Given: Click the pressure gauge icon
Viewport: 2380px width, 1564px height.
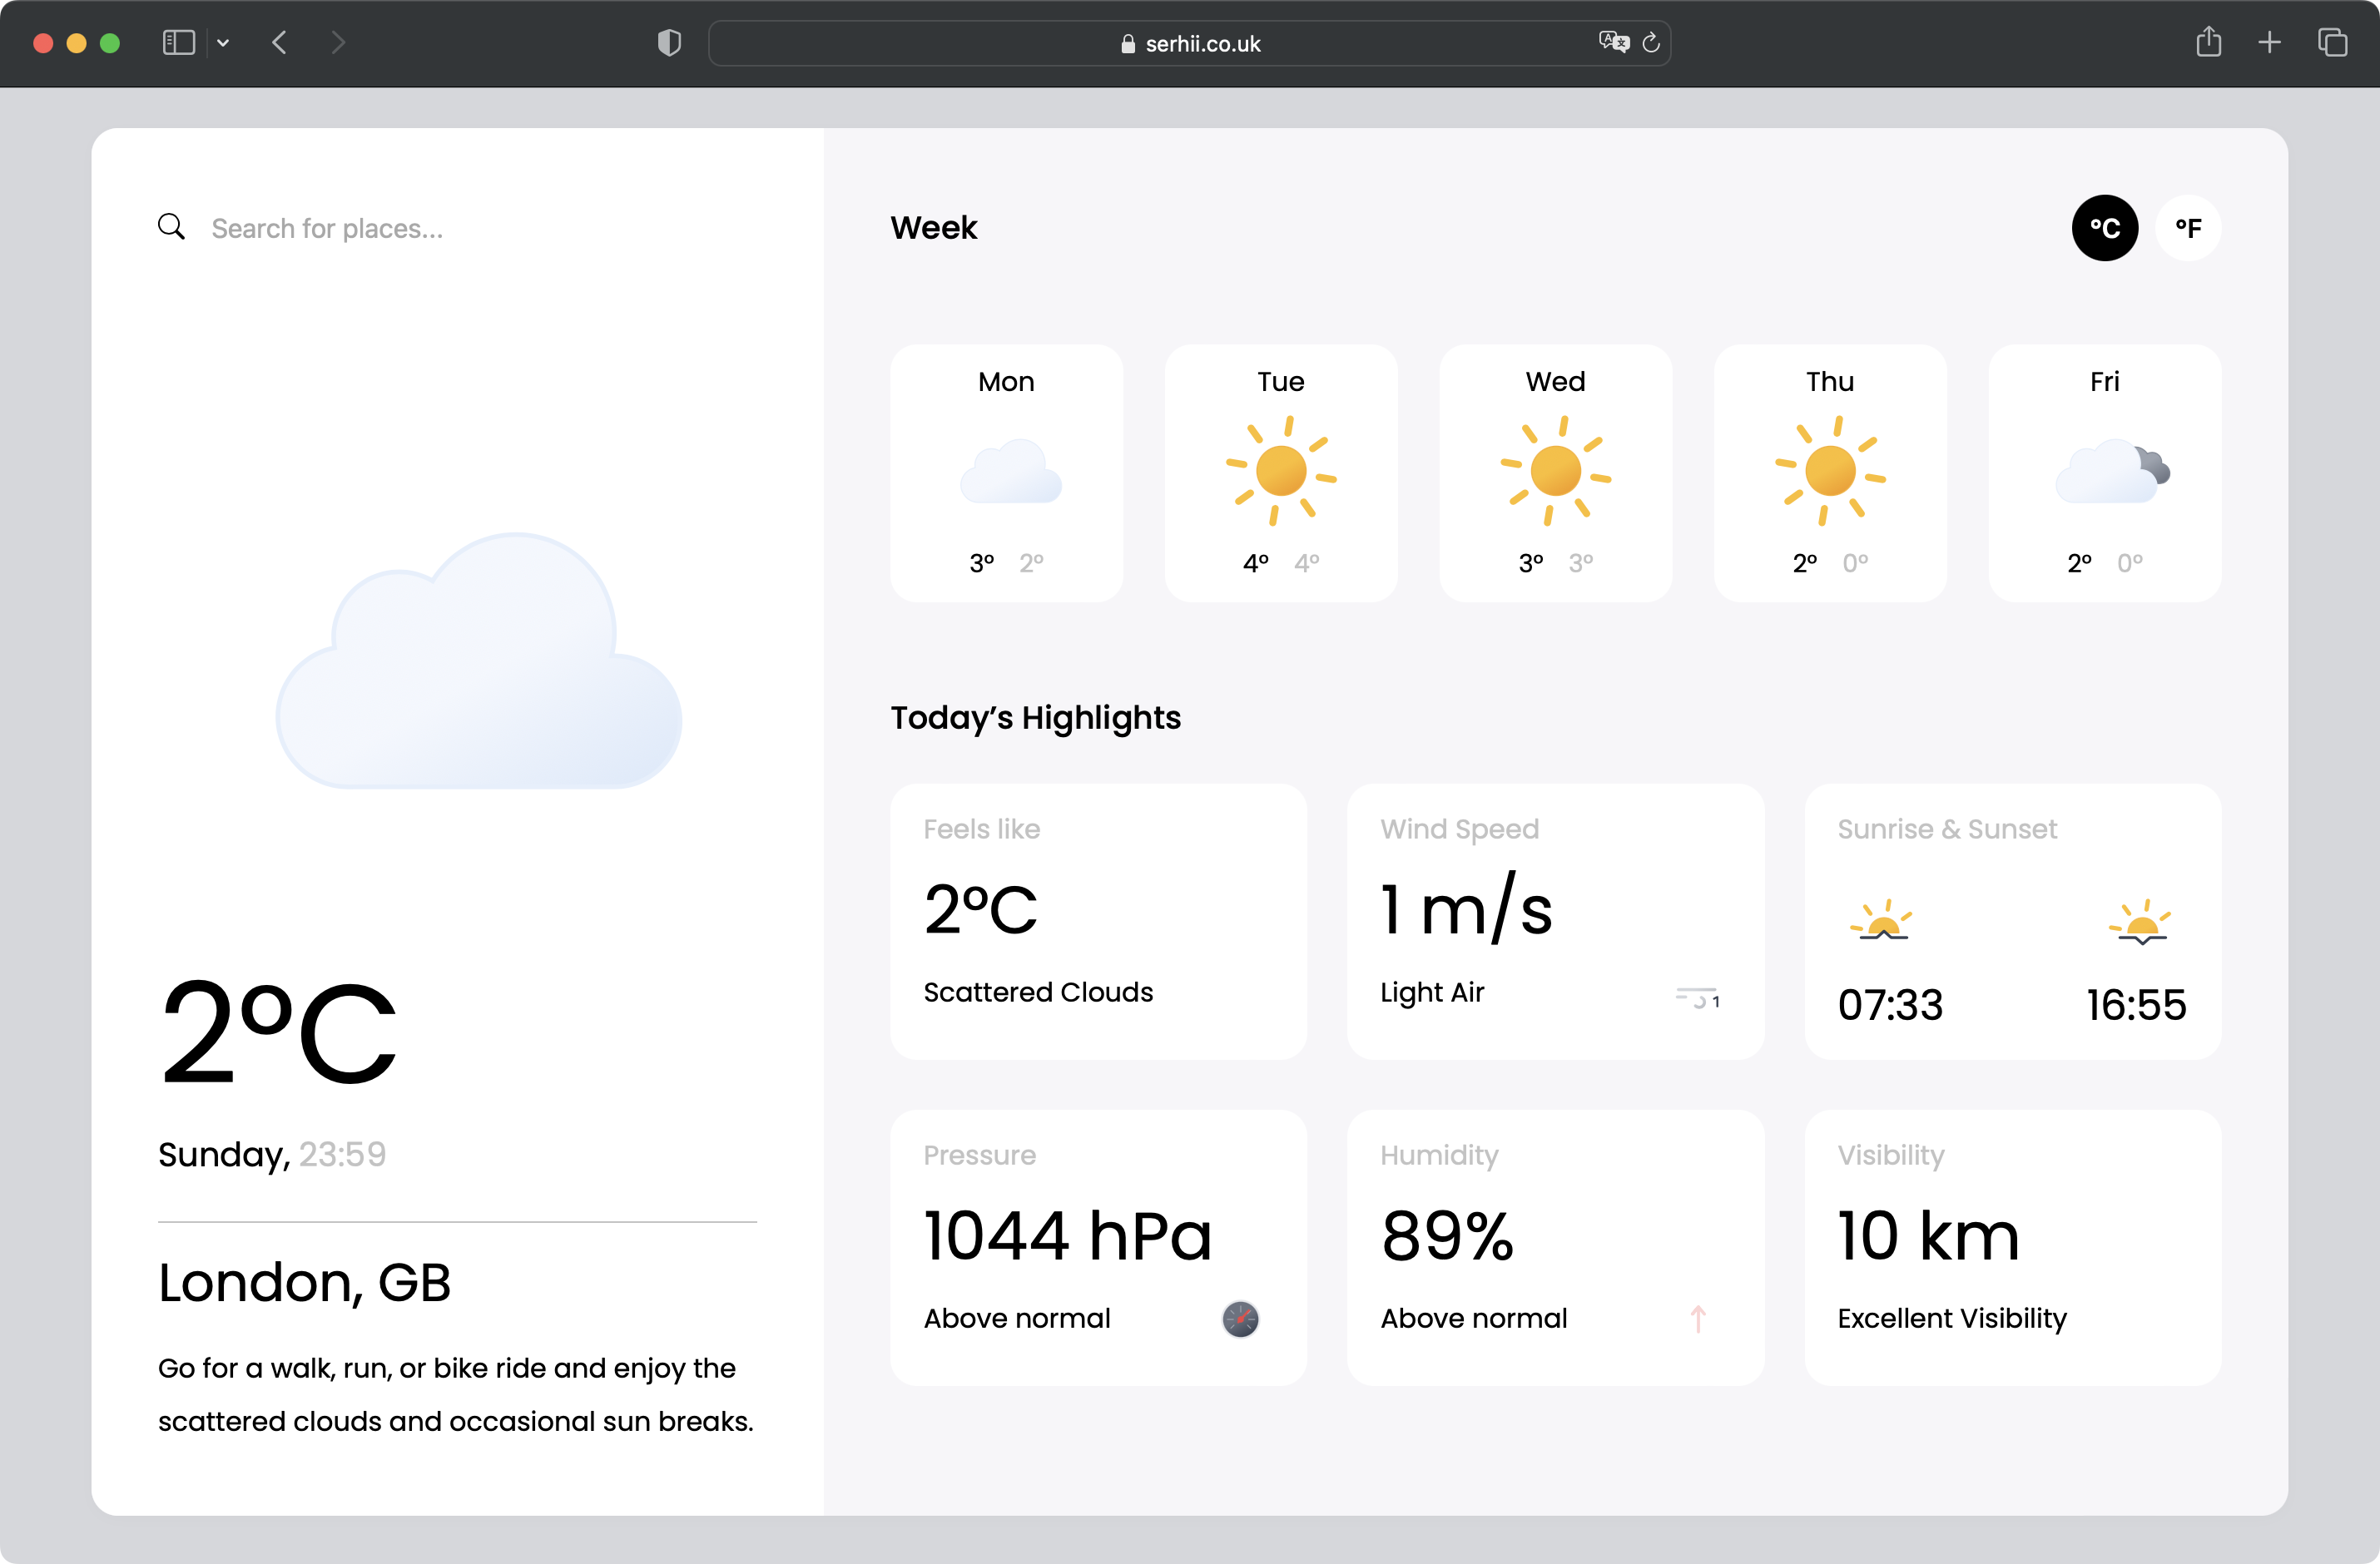Looking at the screenshot, I should pos(1240,1318).
